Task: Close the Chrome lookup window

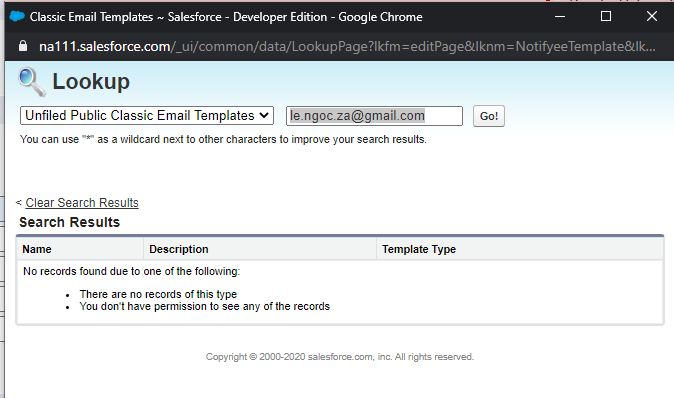Action: pyautogui.click(x=652, y=16)
